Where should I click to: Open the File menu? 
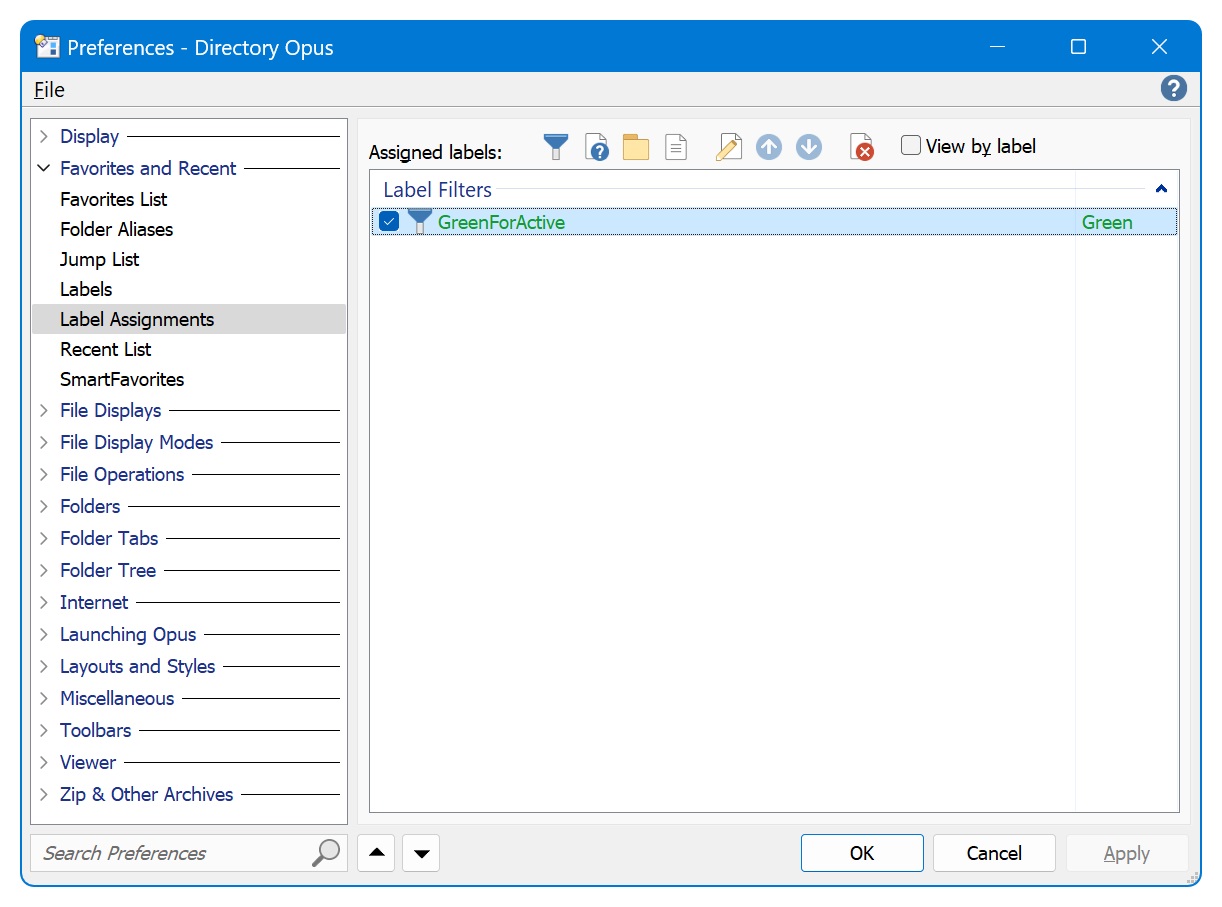pos(49,89)
